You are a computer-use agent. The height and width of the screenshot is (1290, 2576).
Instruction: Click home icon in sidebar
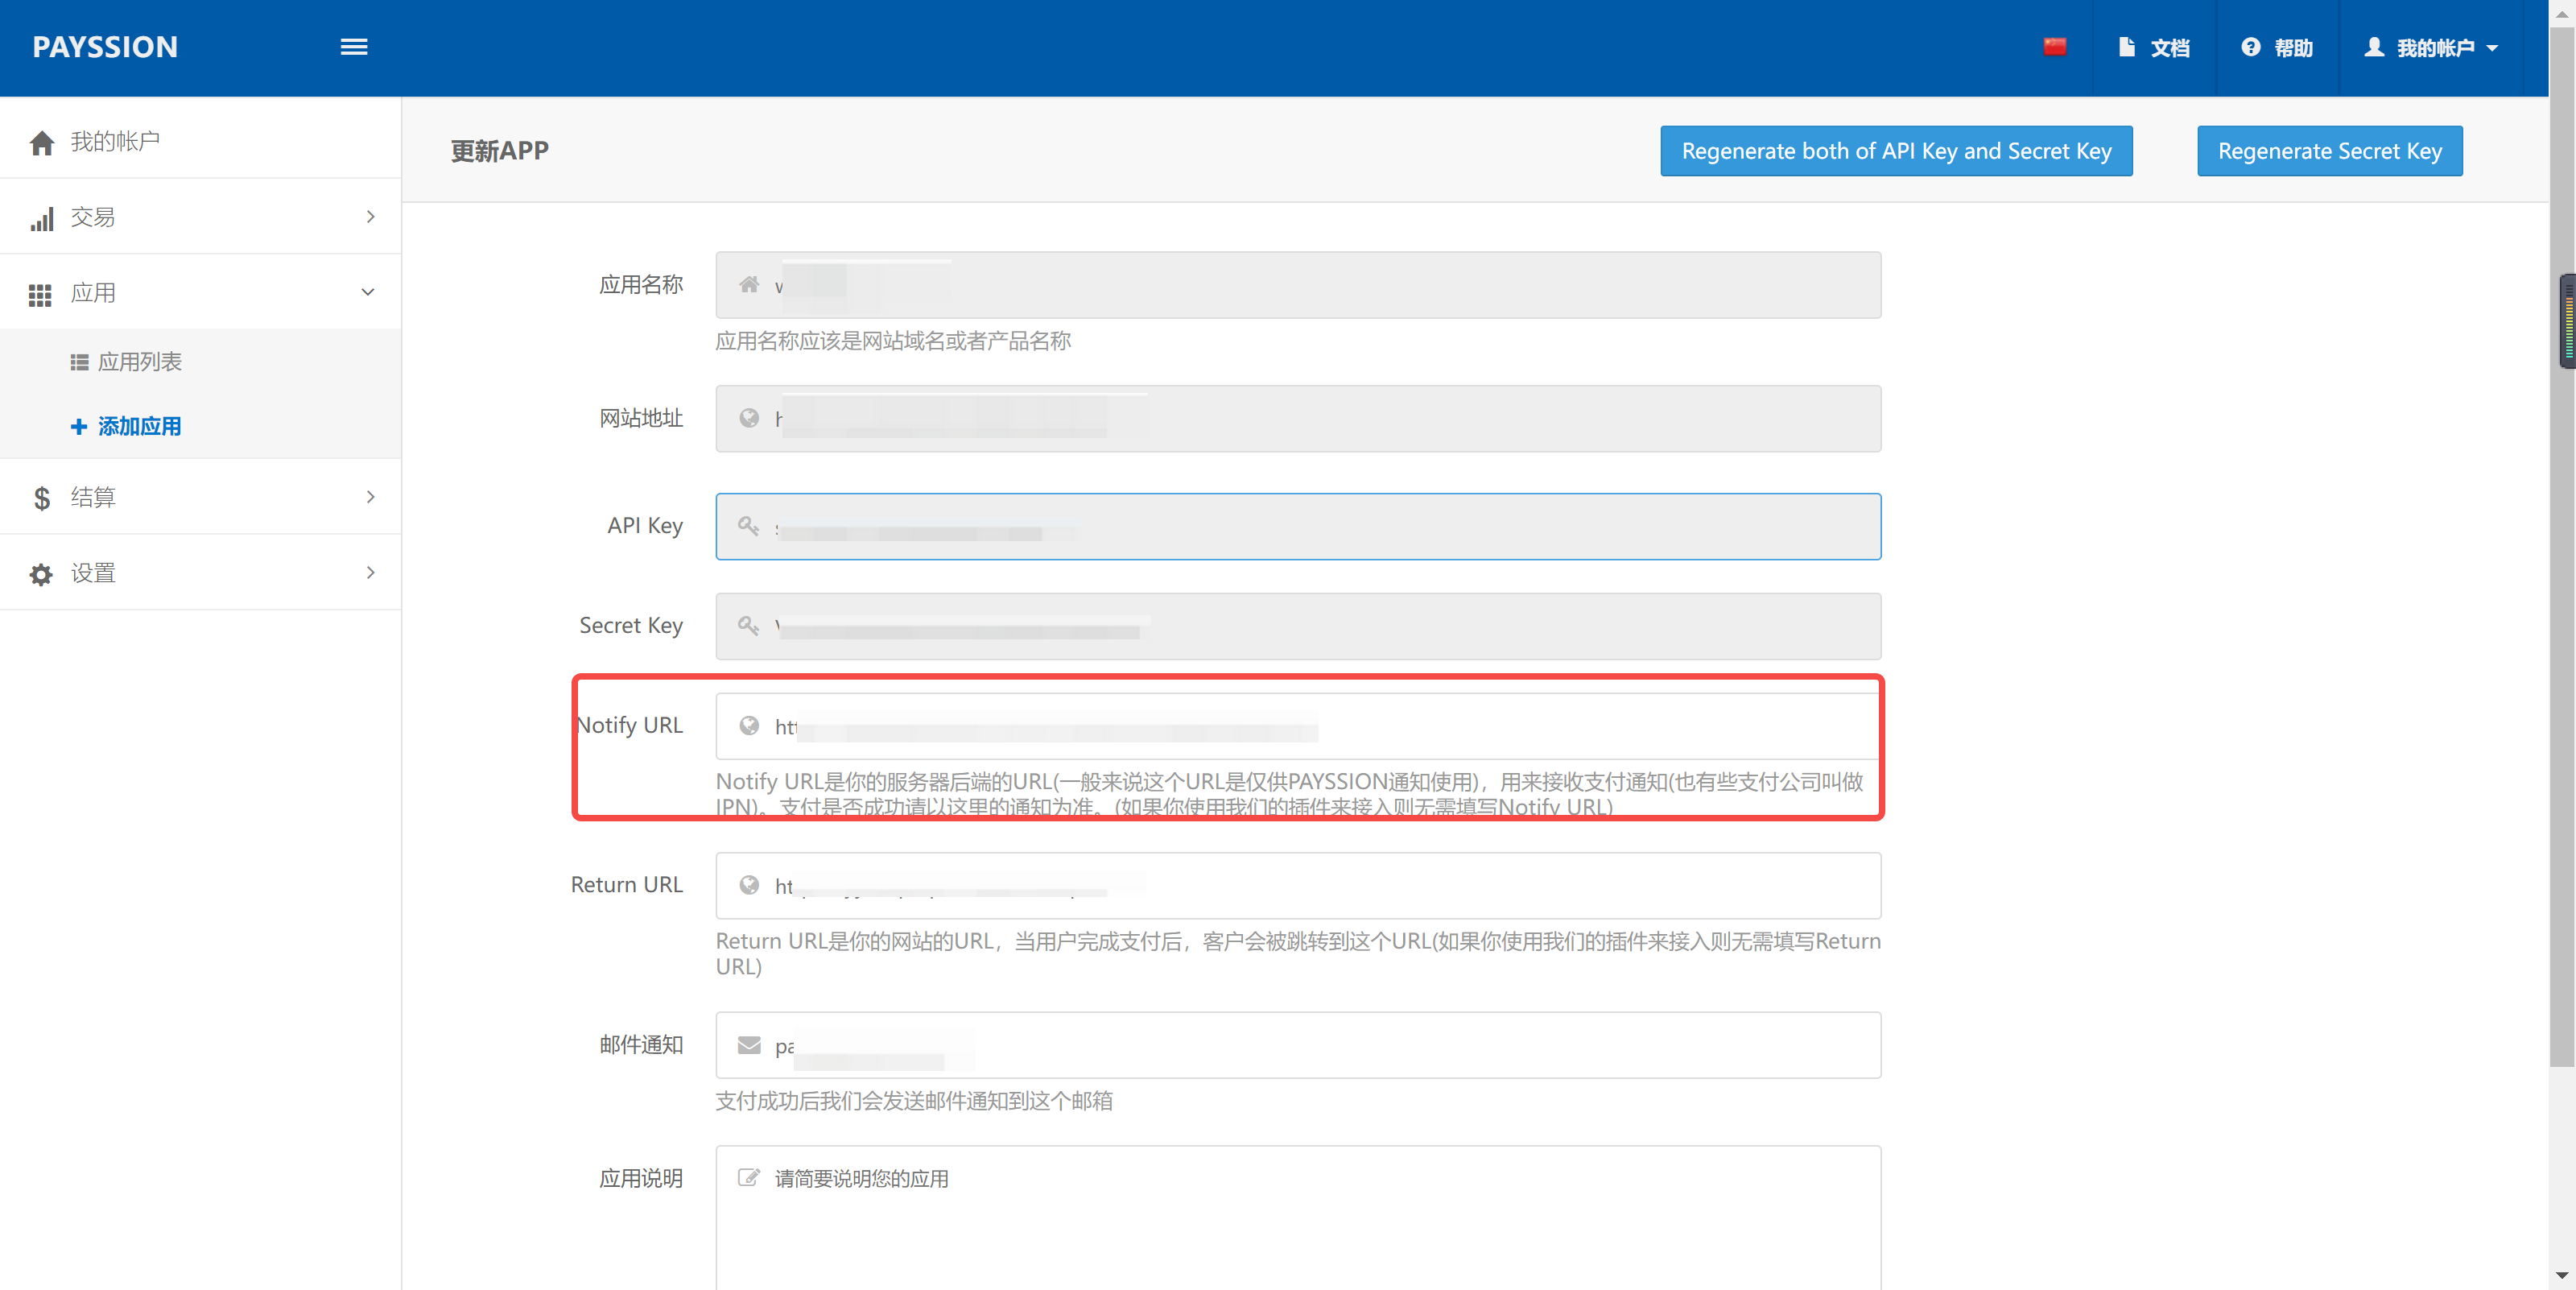click(x=42, y=143)
